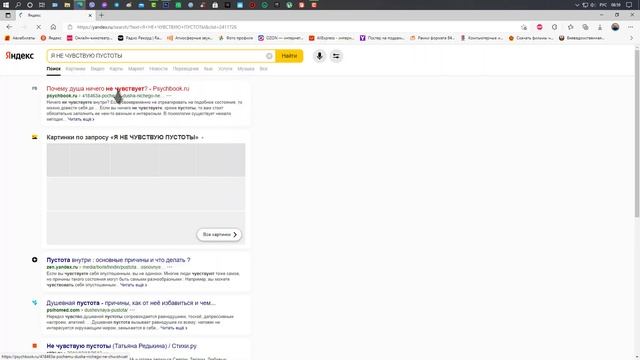Open Windows taskbar search magnifier
The height and width of the screenshot is (360, 640).
pyautogui.click(x=18, y=5)
